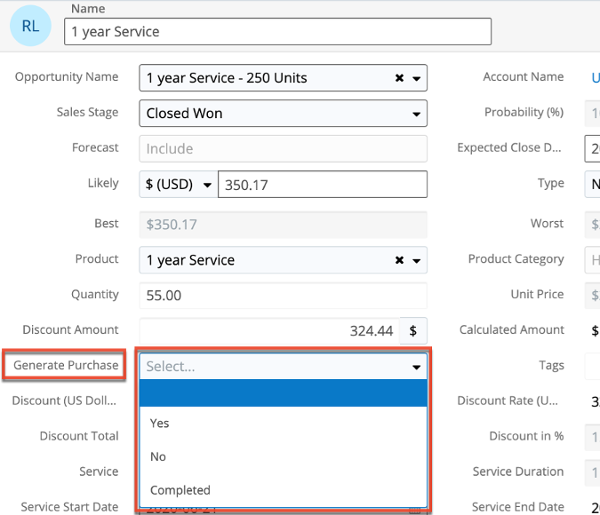
Task: Click the RL avatar icon
Action: click(x=31, y=26)
